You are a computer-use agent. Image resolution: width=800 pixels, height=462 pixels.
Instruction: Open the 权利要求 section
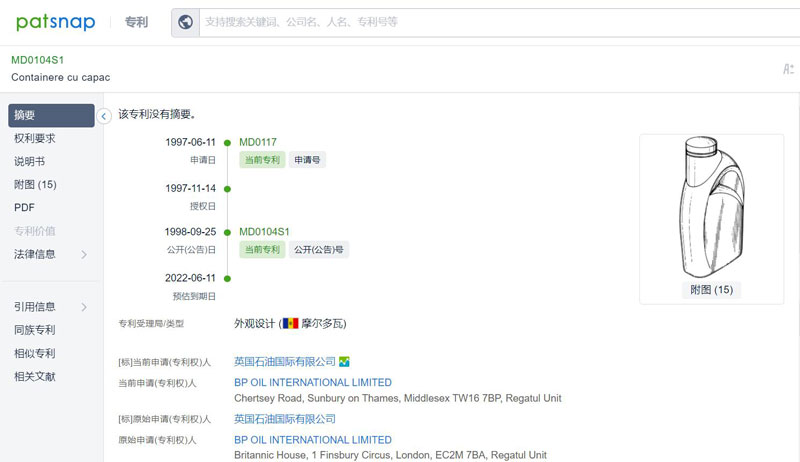(35, 139)
